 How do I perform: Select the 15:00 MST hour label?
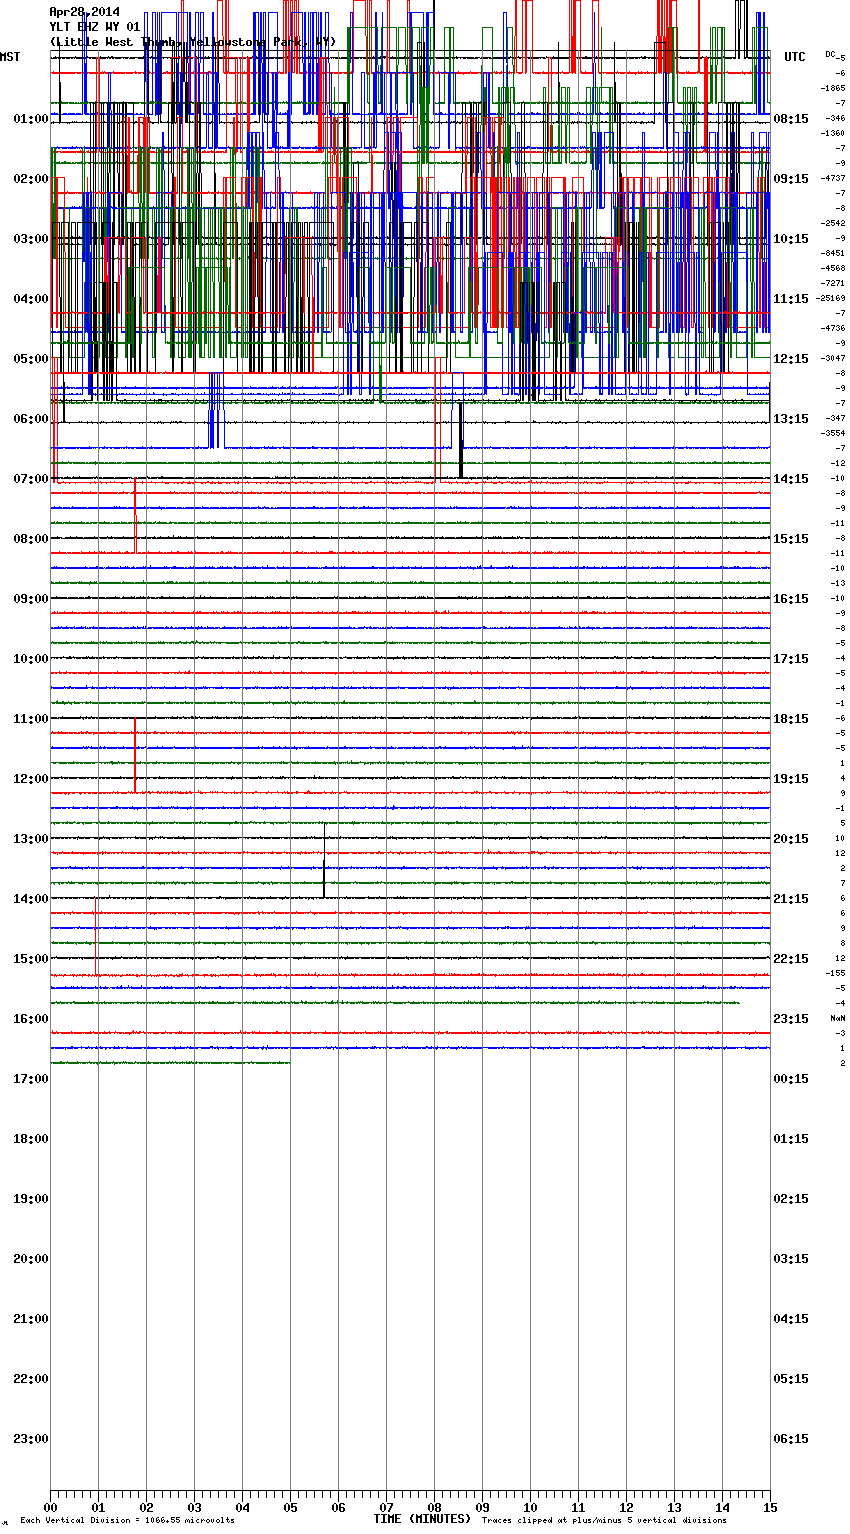pos(31,959)
